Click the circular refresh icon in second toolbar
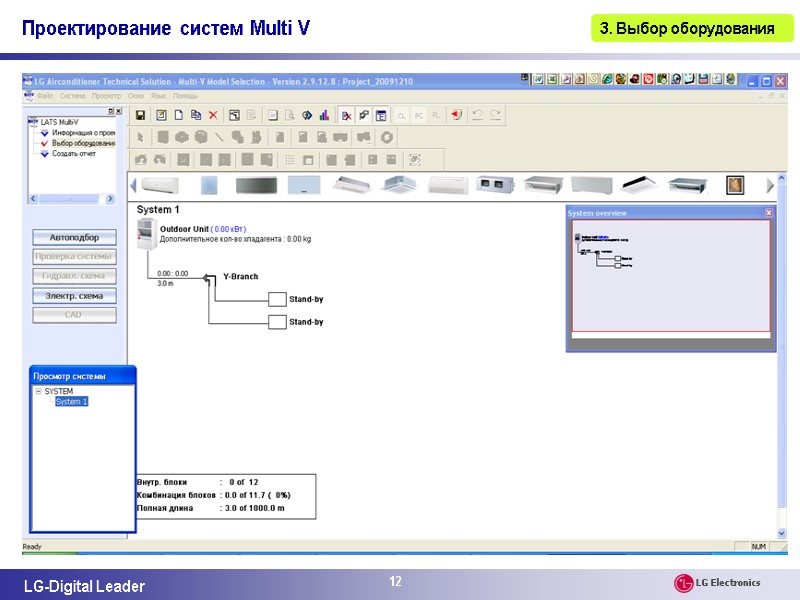This screenshot has height=600, width=800. pyautogui.click(x=387, y=137)
